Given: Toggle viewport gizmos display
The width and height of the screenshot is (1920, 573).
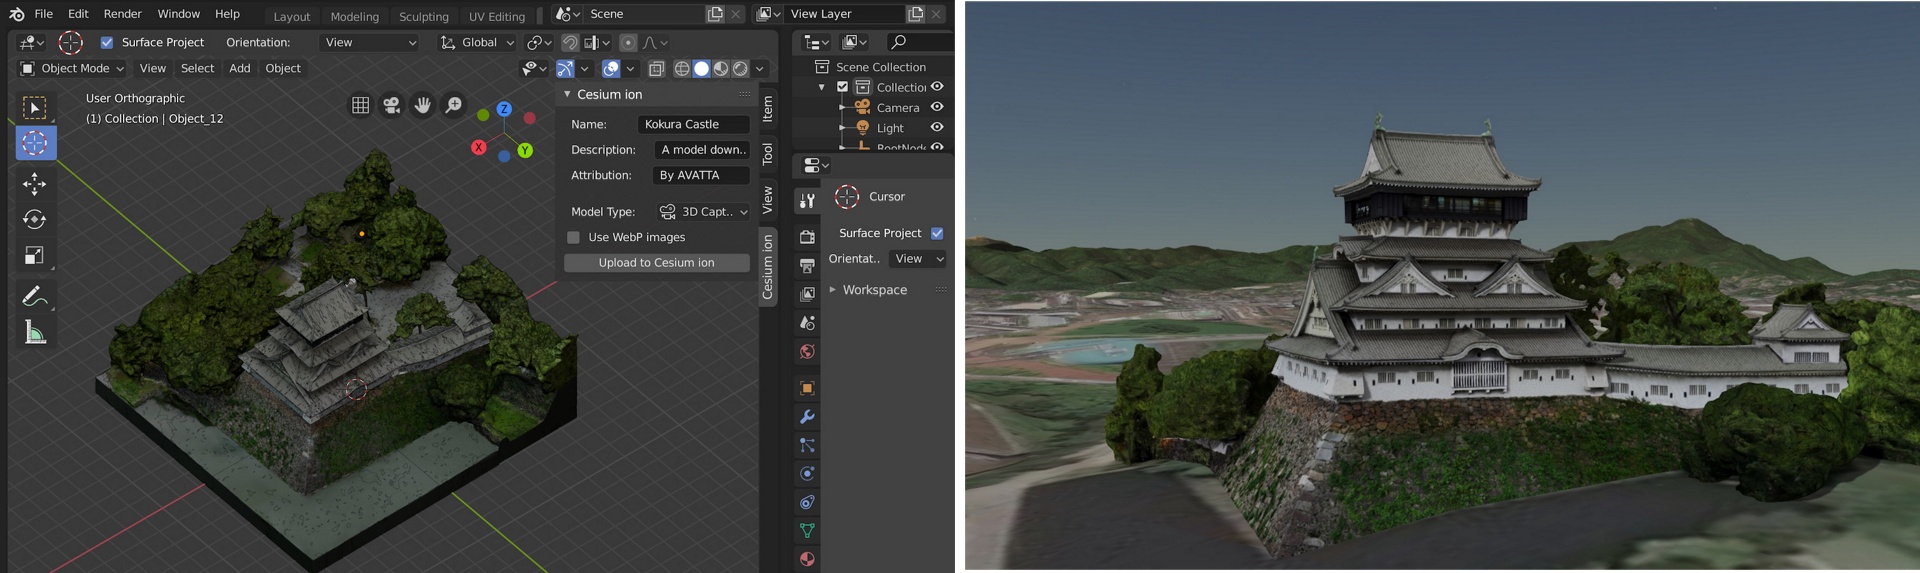Looking at the screenshot, I should 565,68.
